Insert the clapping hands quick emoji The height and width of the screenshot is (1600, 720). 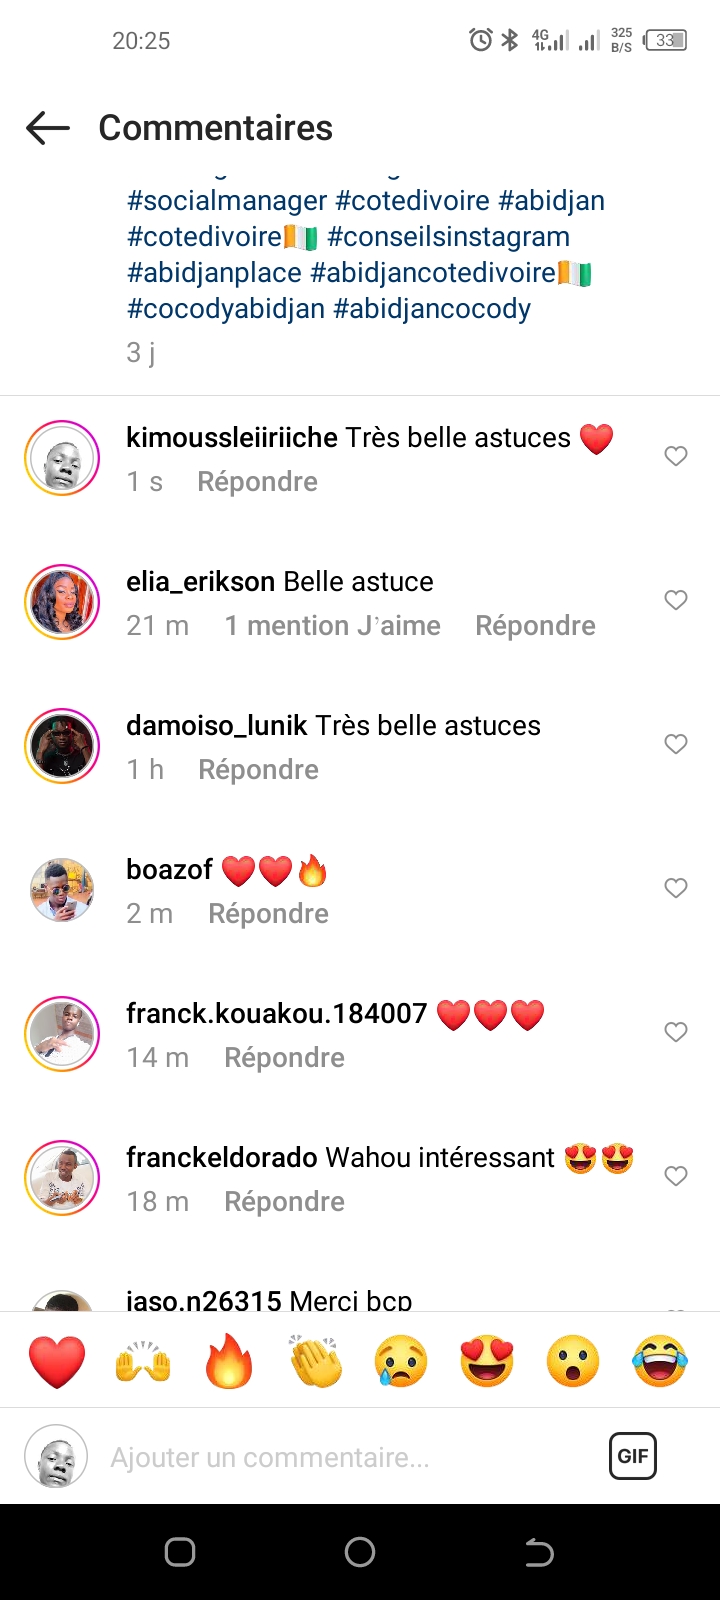click(x=315, y=1361)
